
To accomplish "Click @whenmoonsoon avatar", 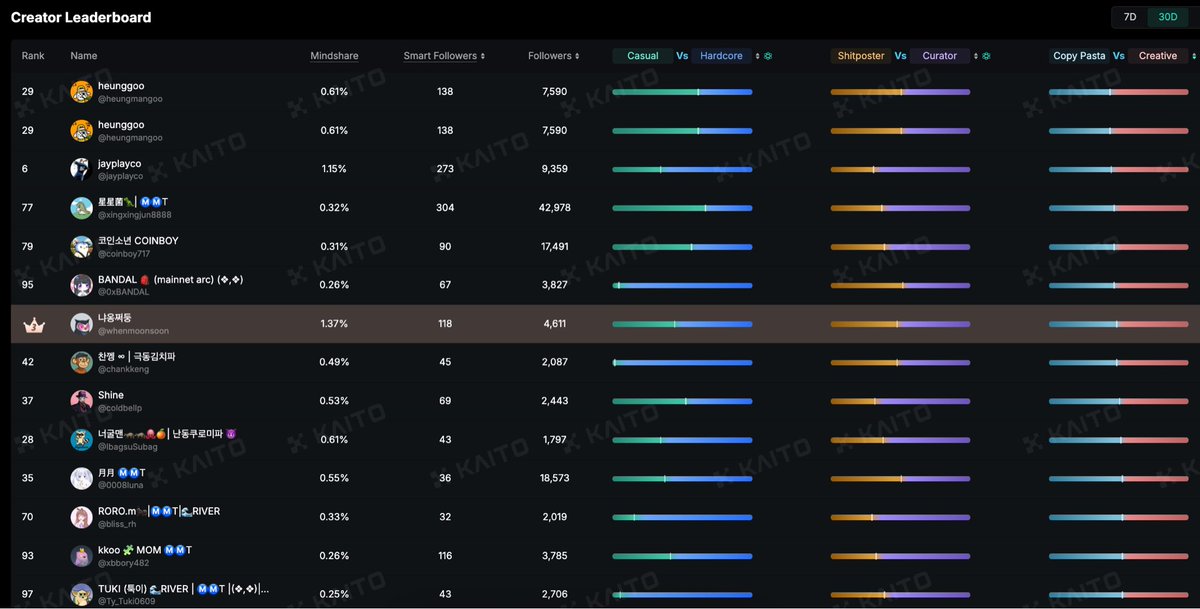I will 82,324.
